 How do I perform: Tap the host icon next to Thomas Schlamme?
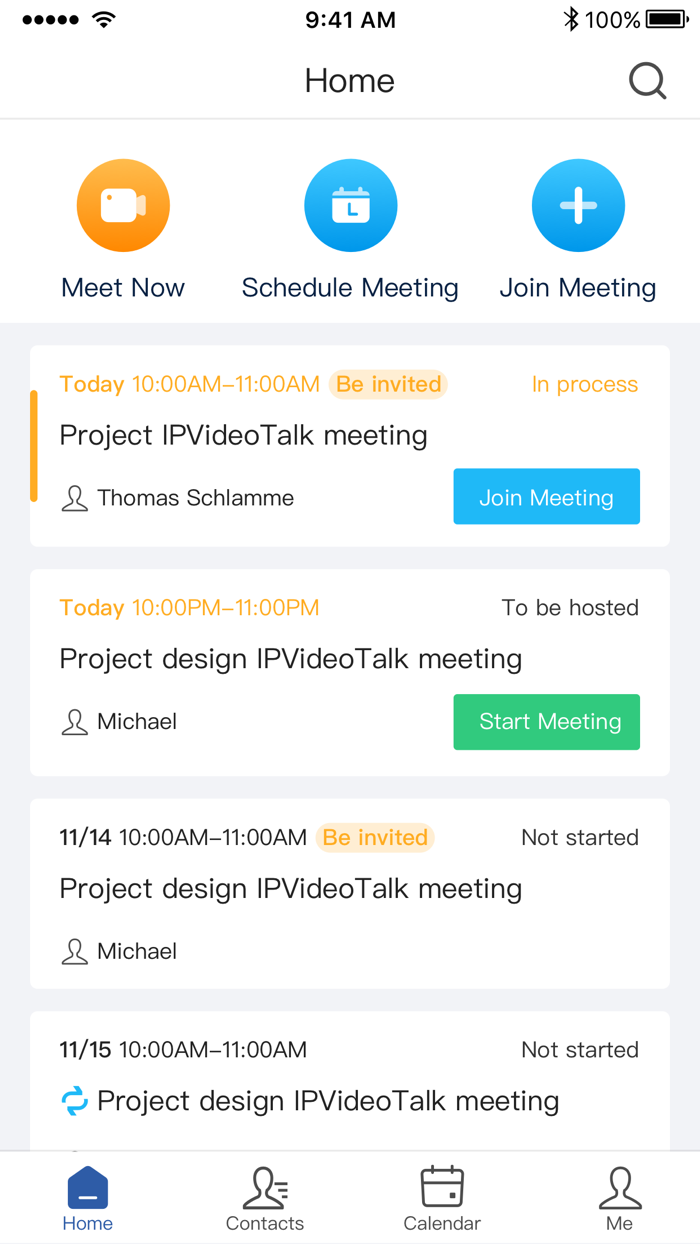point(73,496)
